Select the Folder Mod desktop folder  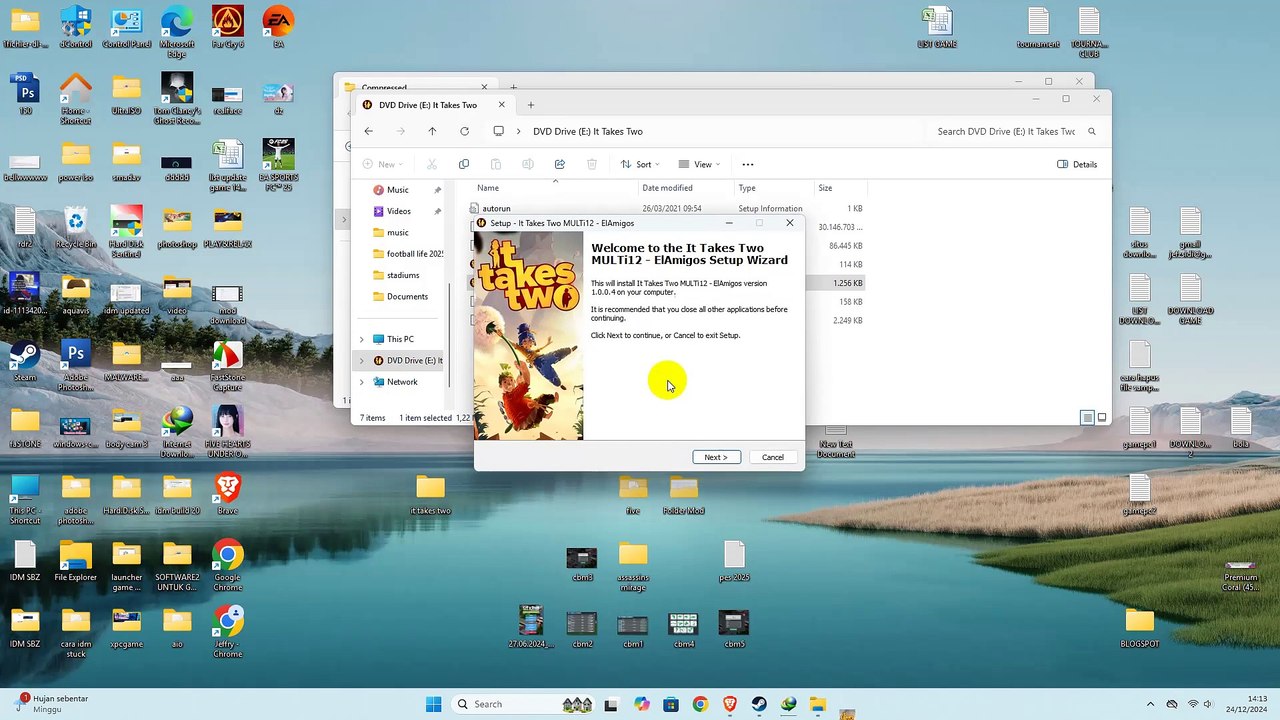684,495
